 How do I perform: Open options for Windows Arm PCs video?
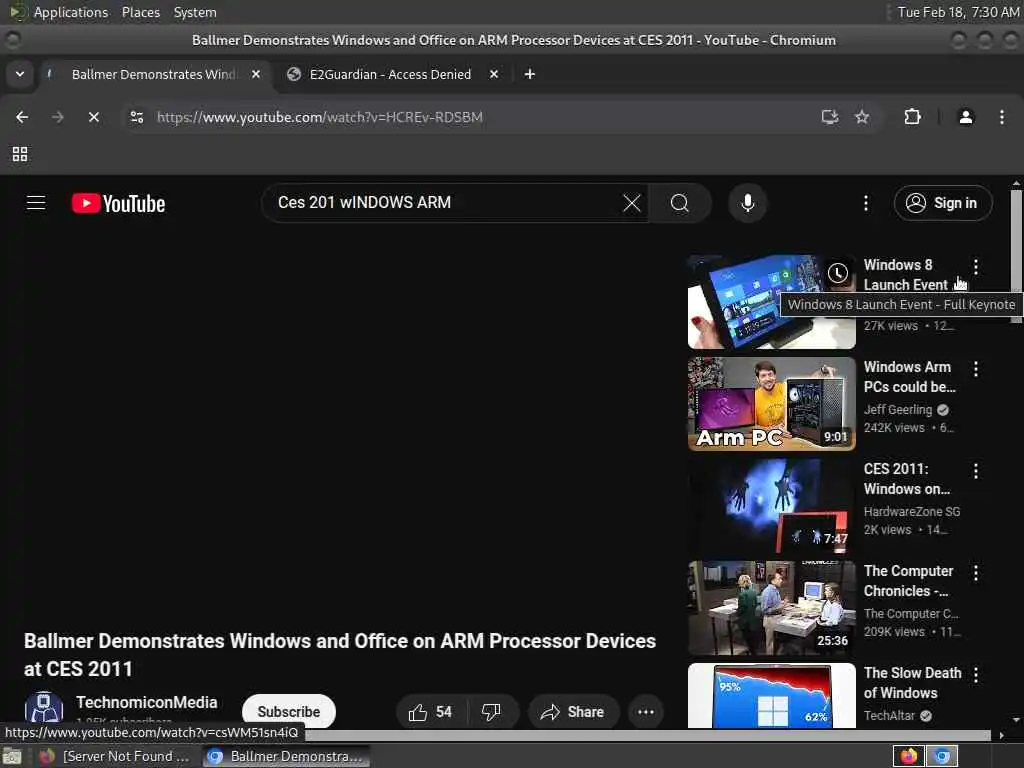pyautogui.click(x=976, y=369)
